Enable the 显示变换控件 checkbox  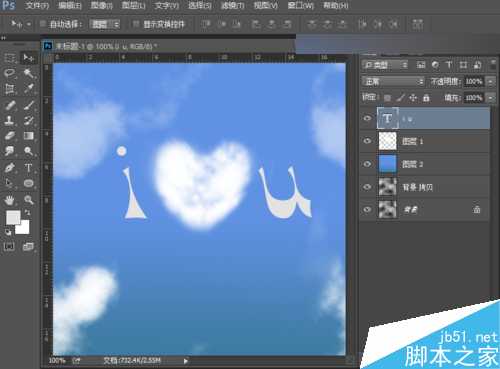136,24
